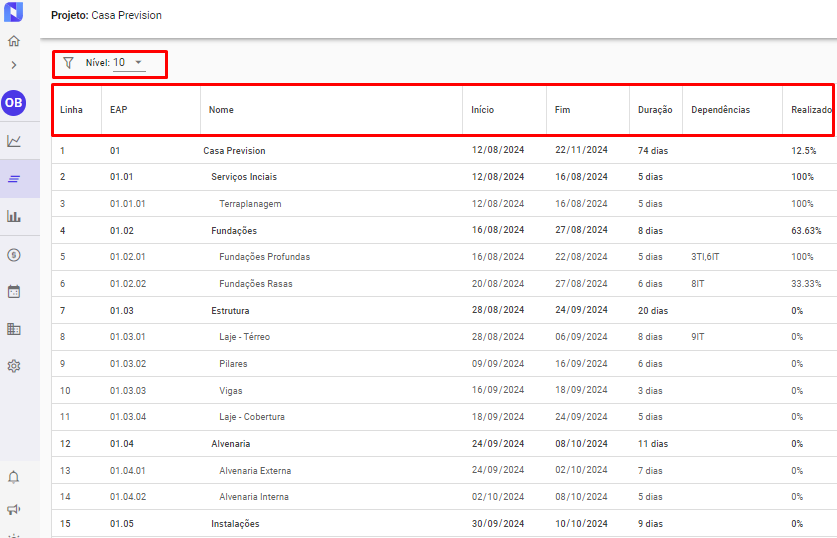The image size is (837, 538).
Task: Click the filter funnel icon
Action: (68, 63)
